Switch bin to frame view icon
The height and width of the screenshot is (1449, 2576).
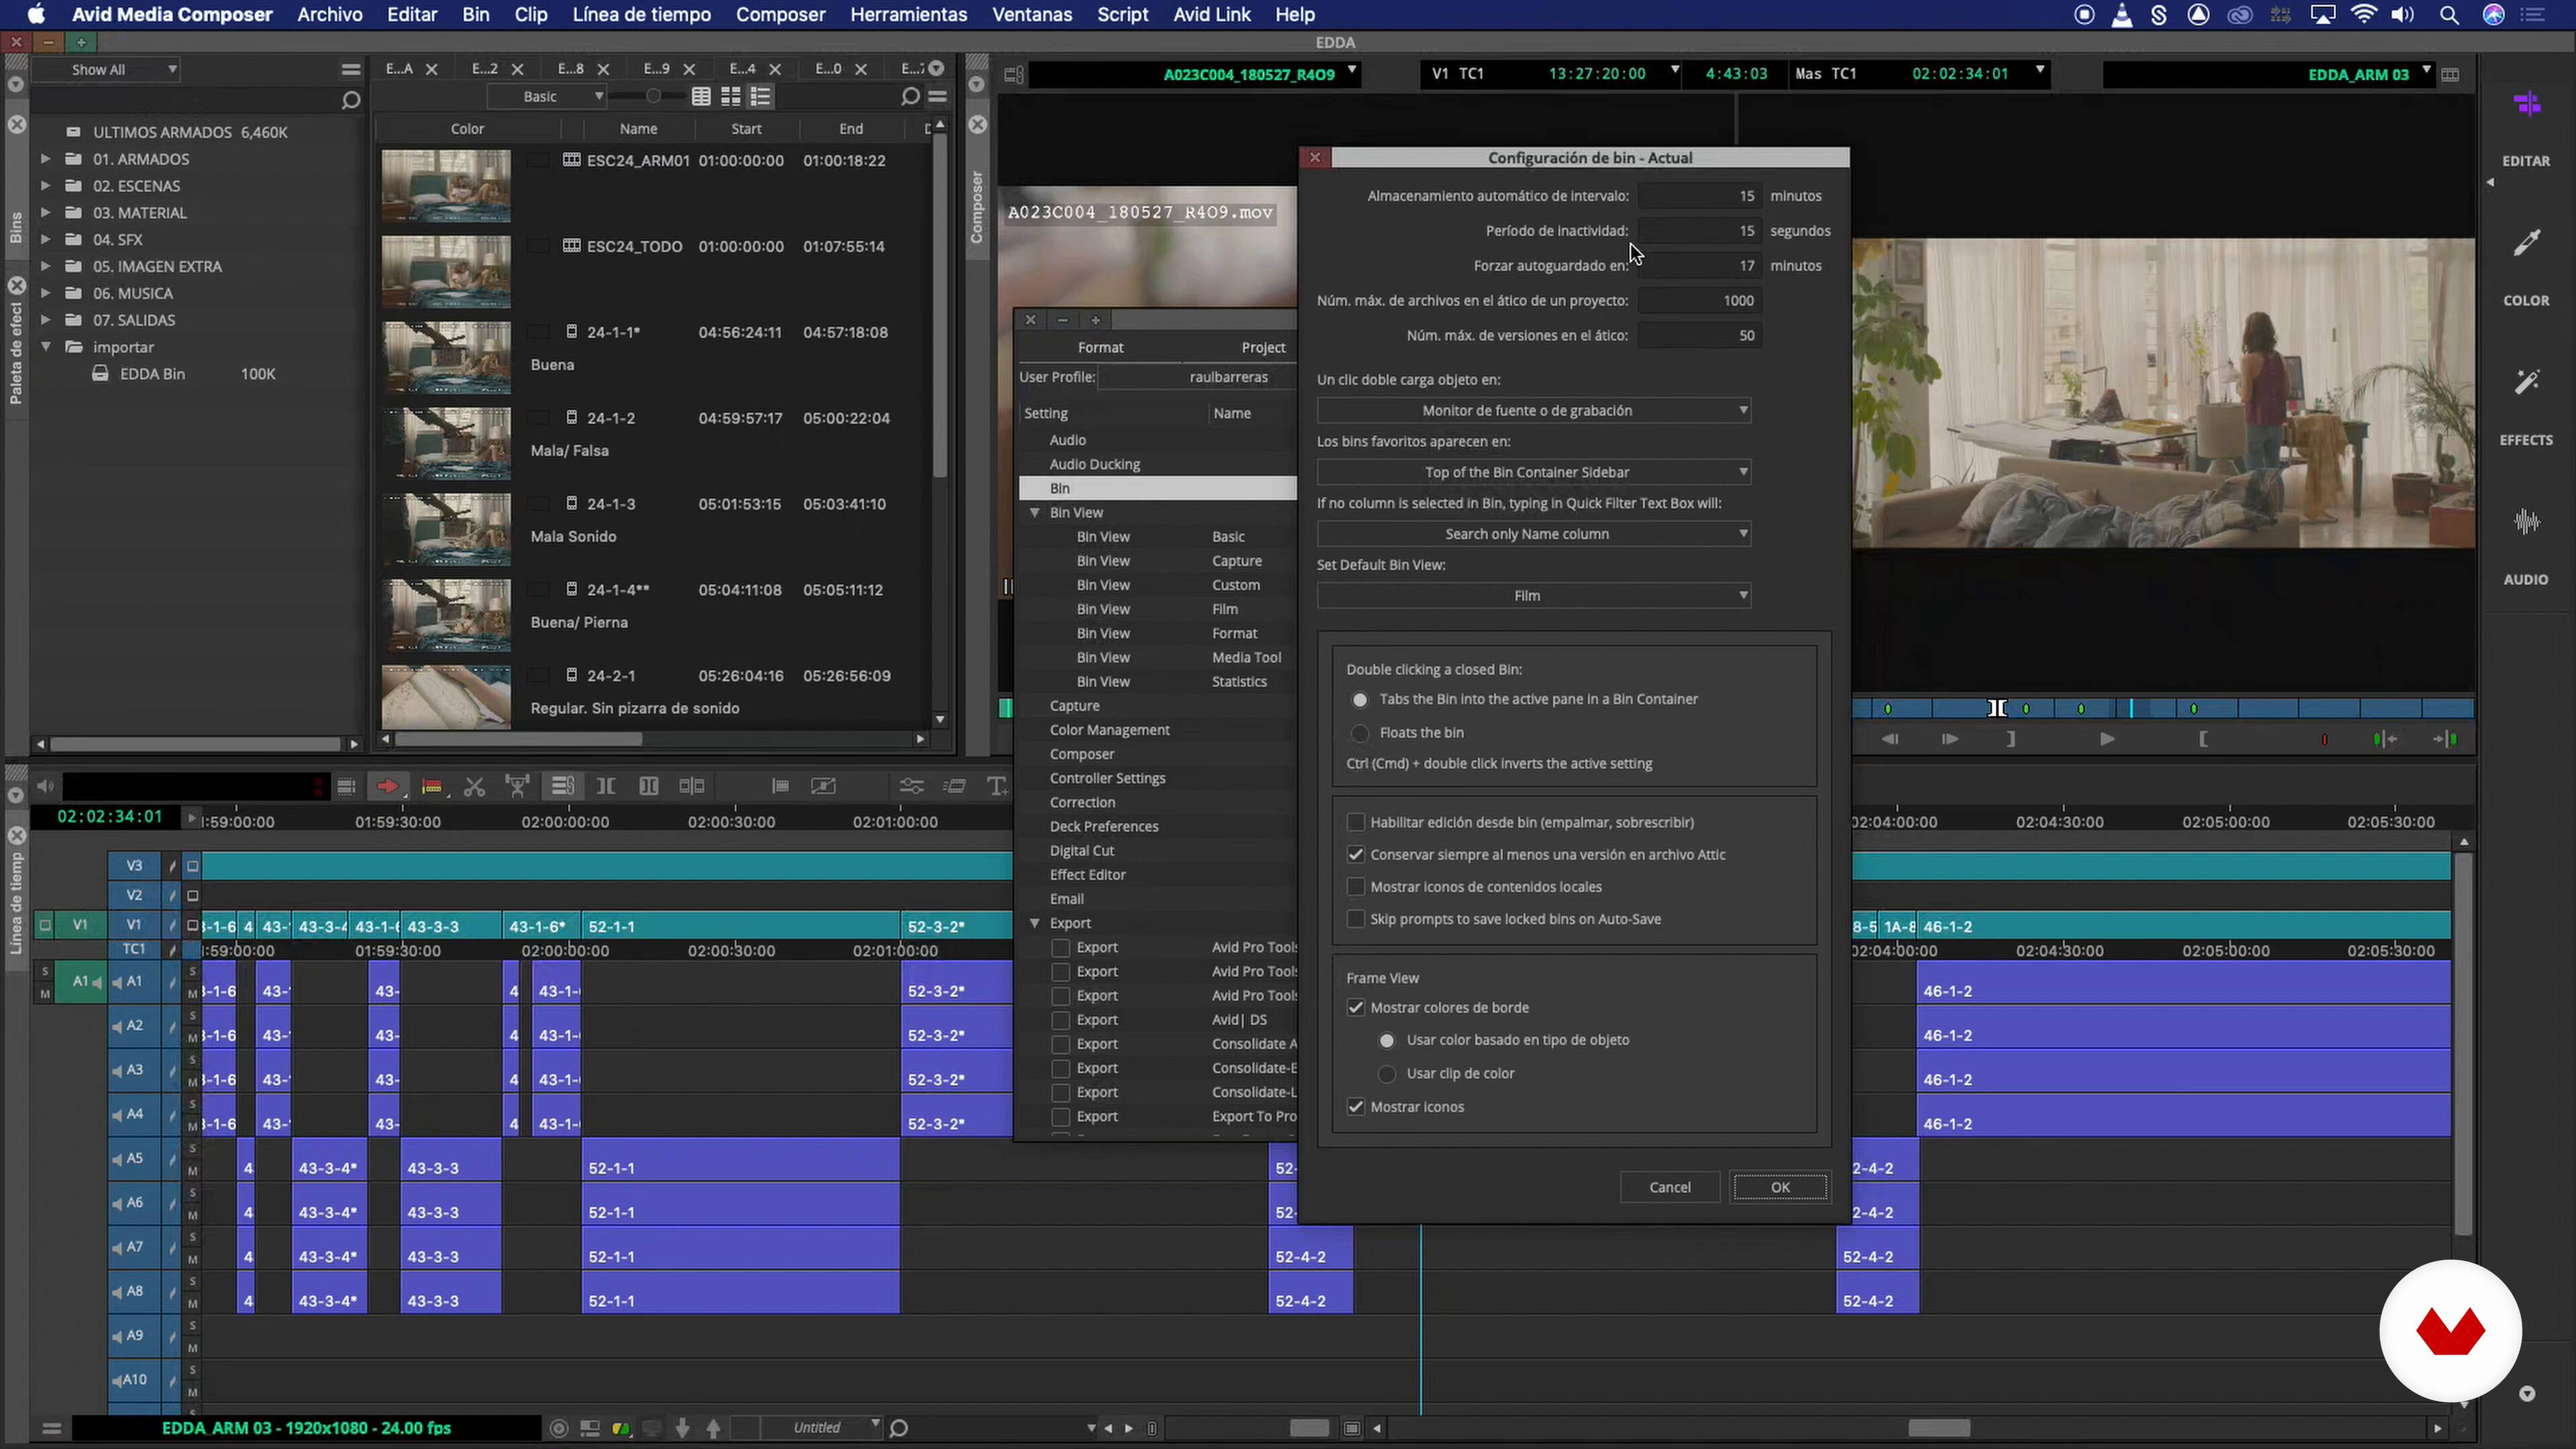coord(731,97)
